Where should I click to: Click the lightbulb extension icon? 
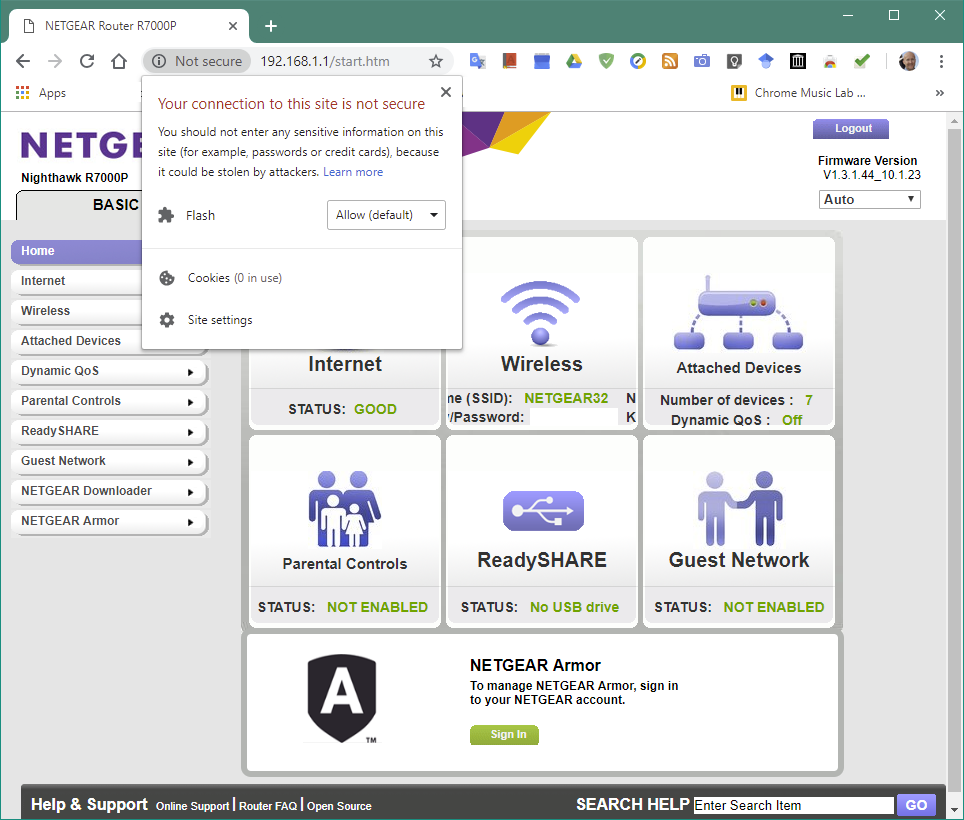point(734,61)
